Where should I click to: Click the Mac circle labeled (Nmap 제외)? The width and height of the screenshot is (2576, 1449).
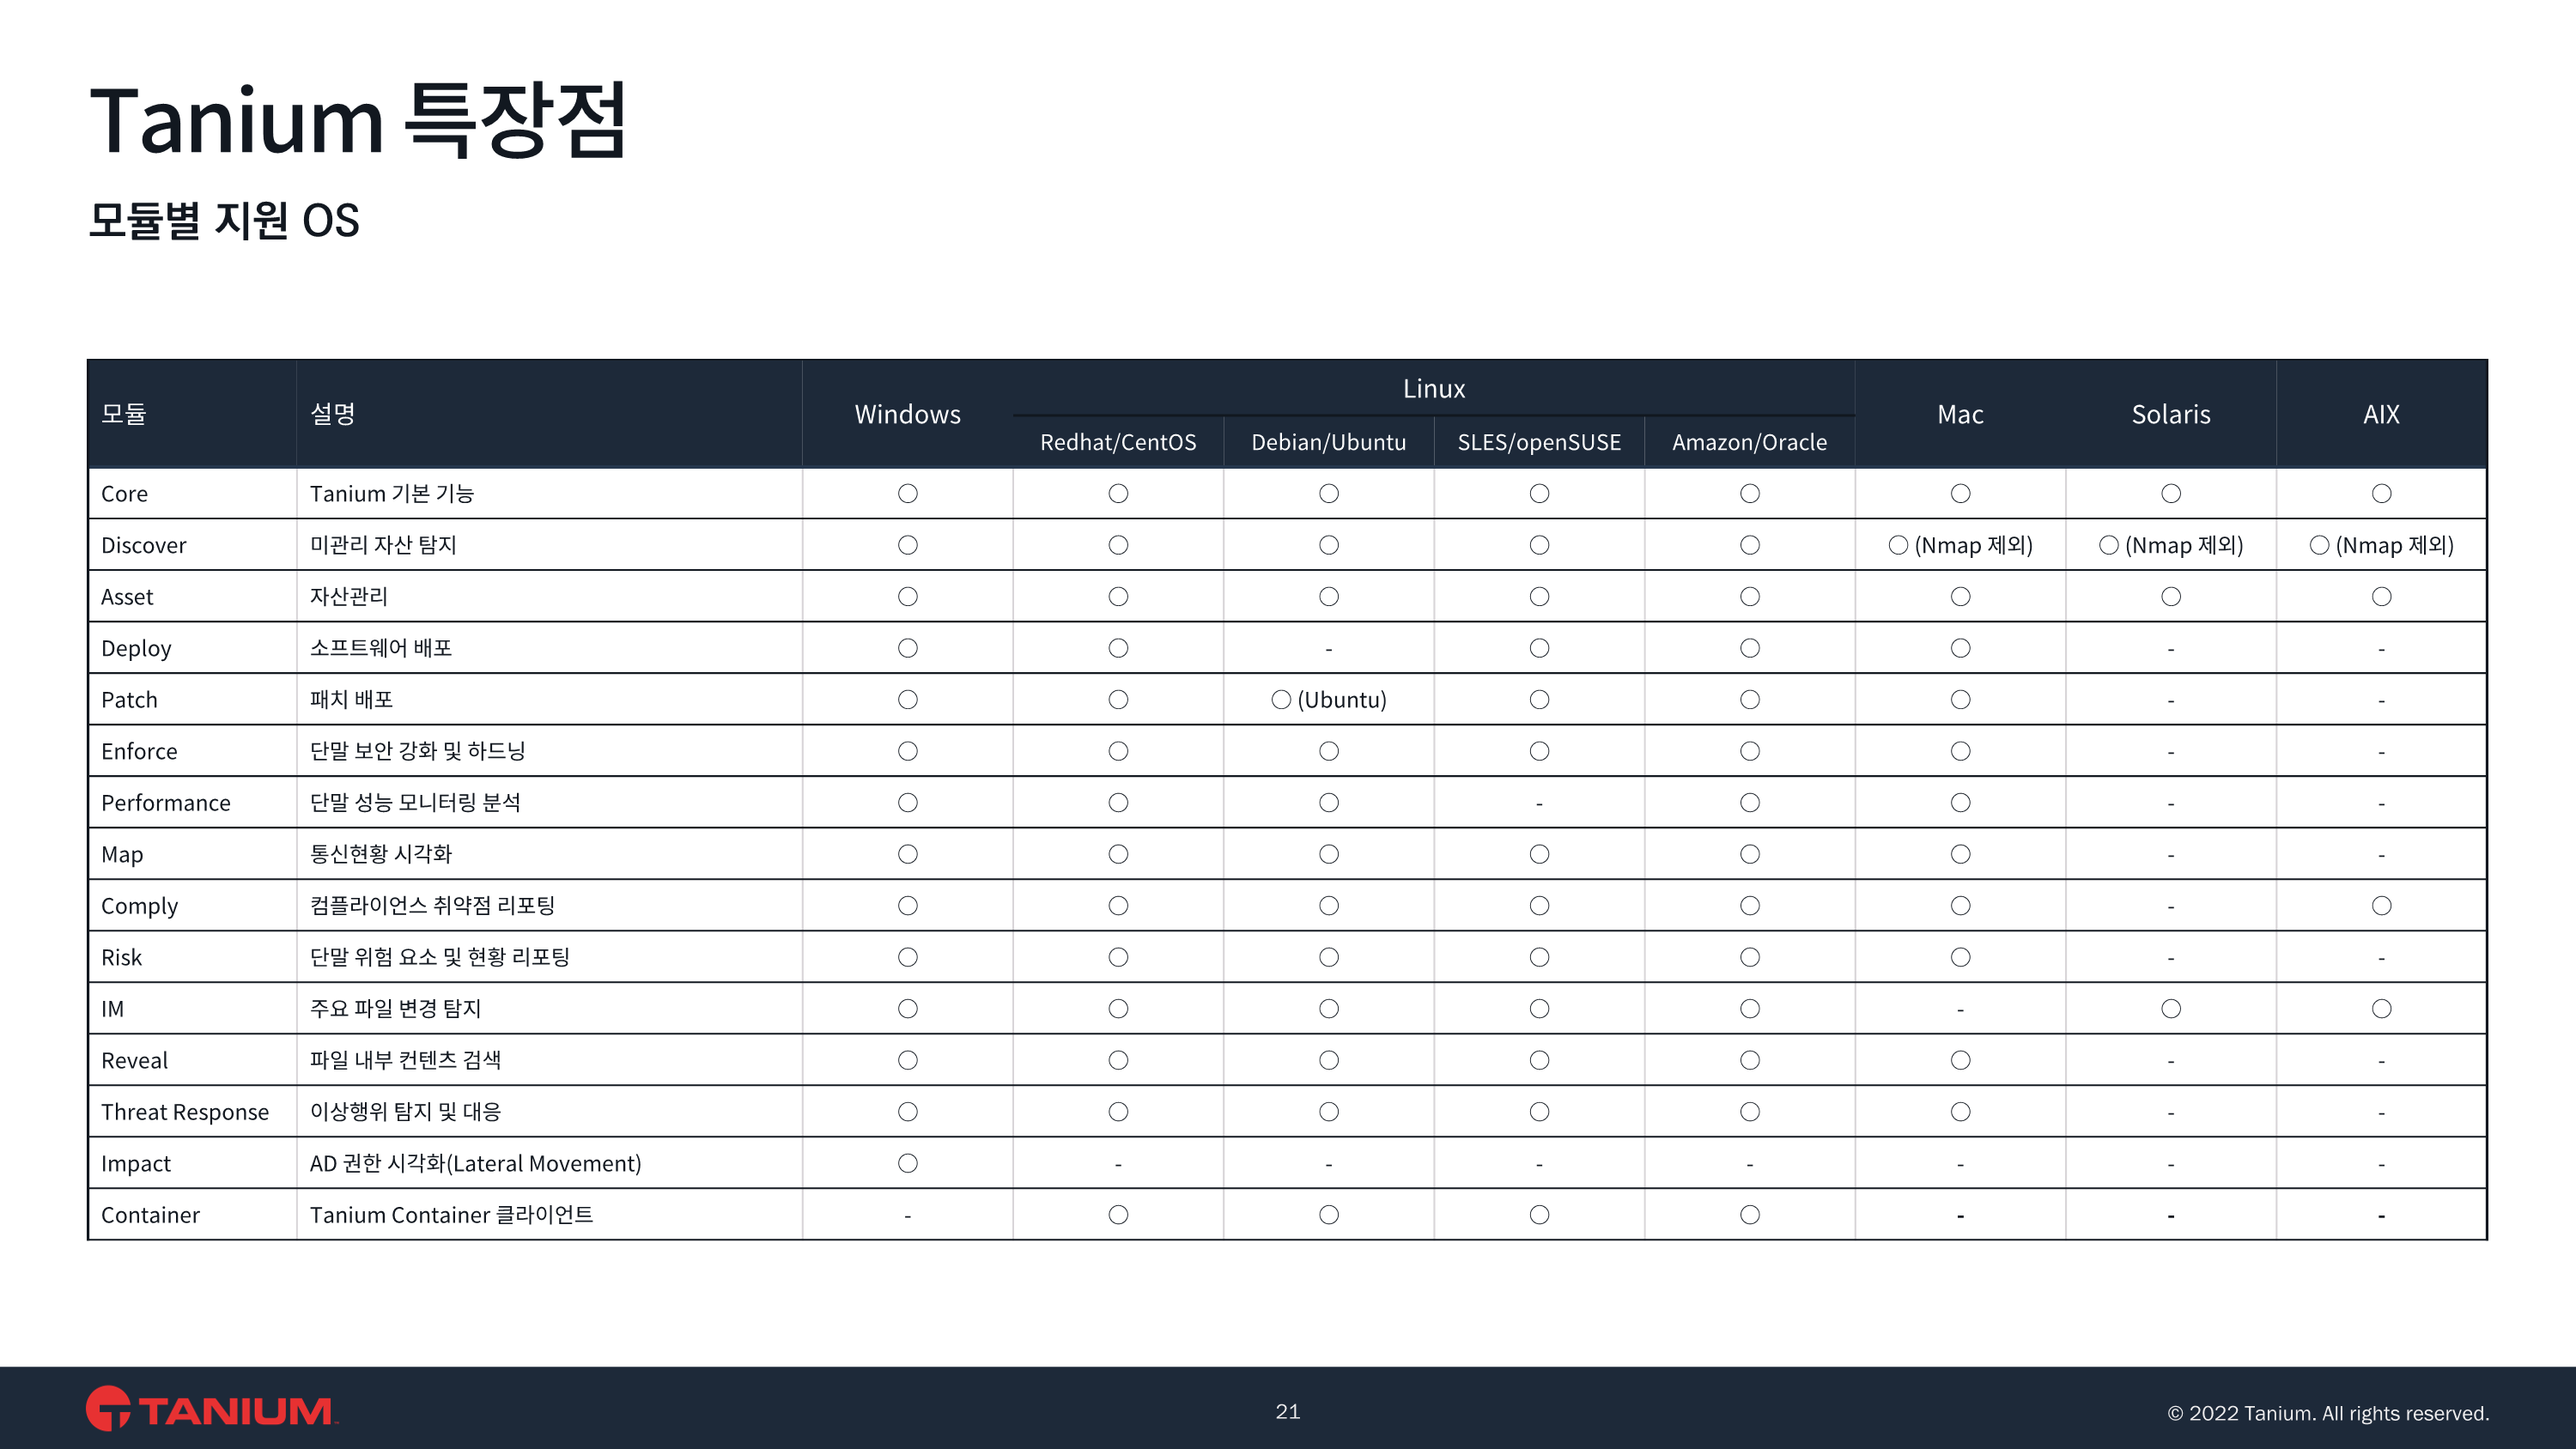coord(1898,545)
